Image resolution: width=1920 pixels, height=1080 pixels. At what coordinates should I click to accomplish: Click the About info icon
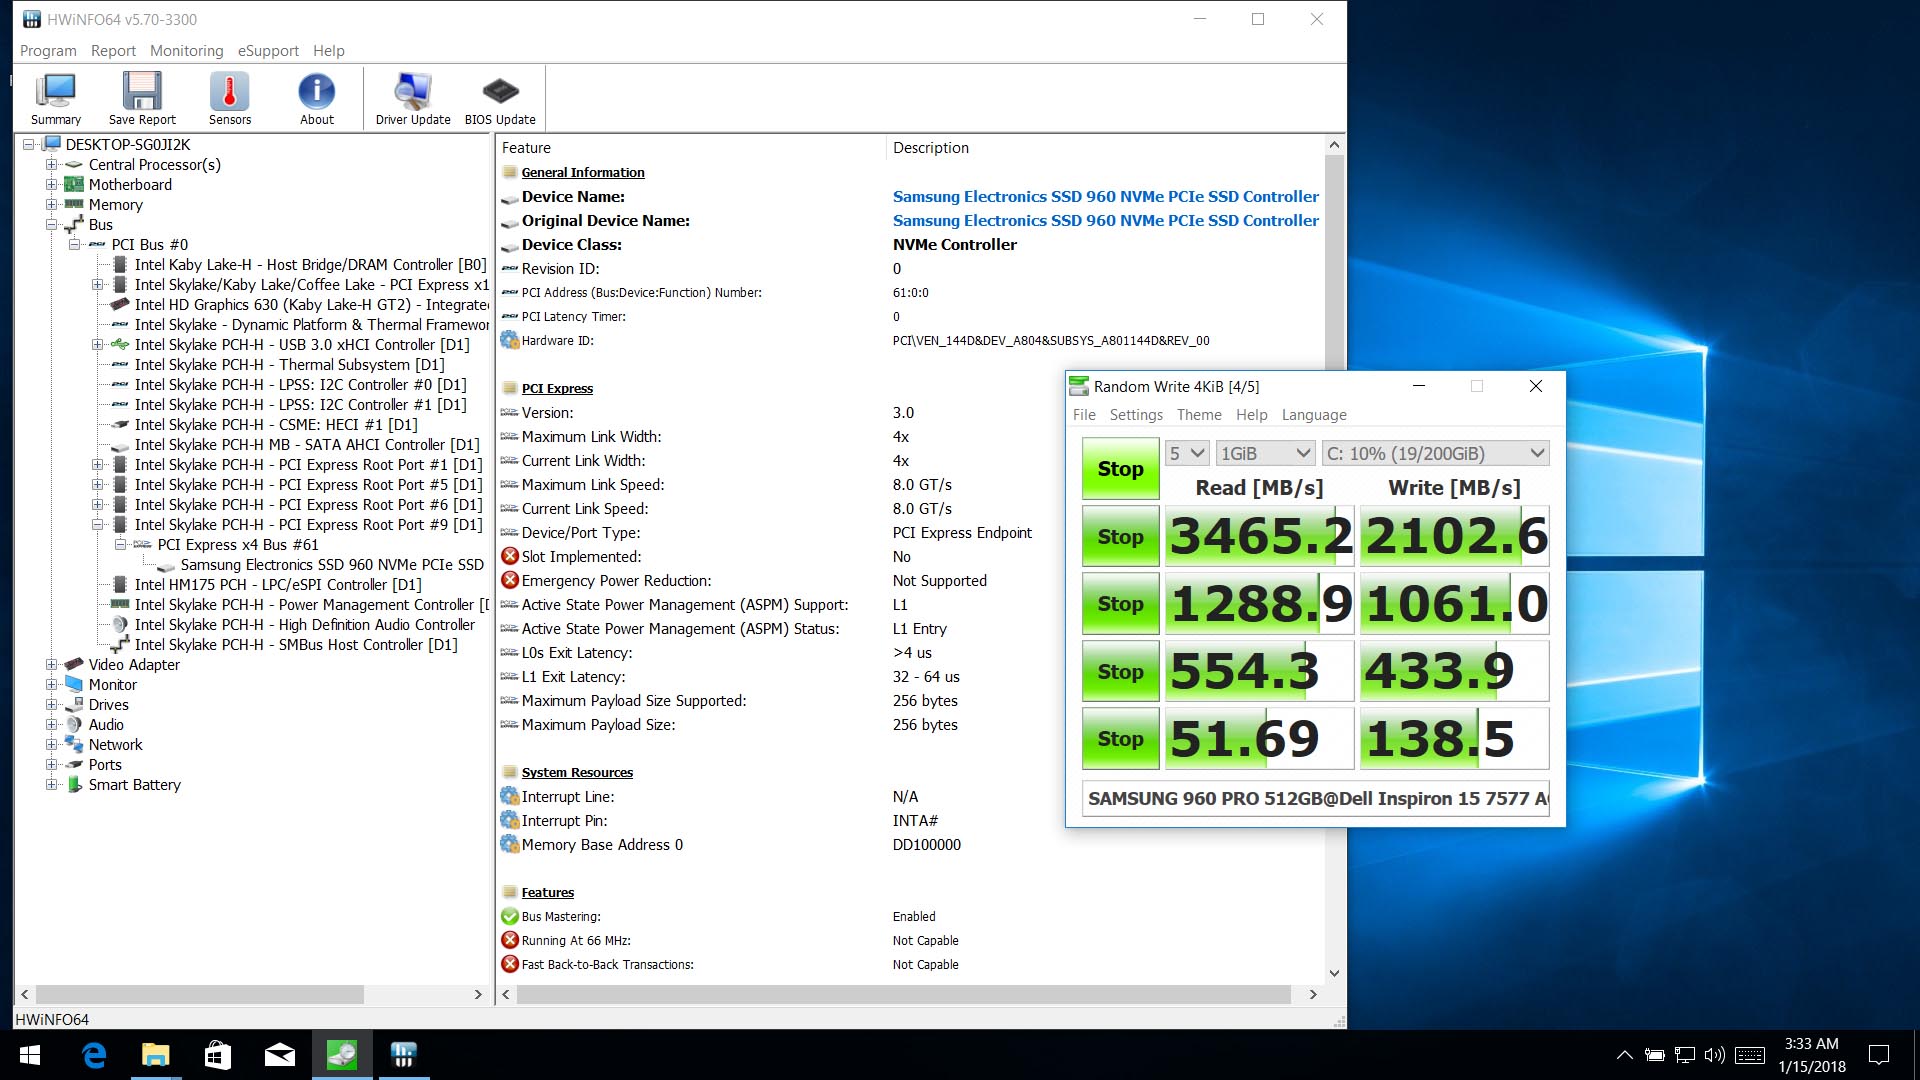pyautogui.click(x=317, y=98)
